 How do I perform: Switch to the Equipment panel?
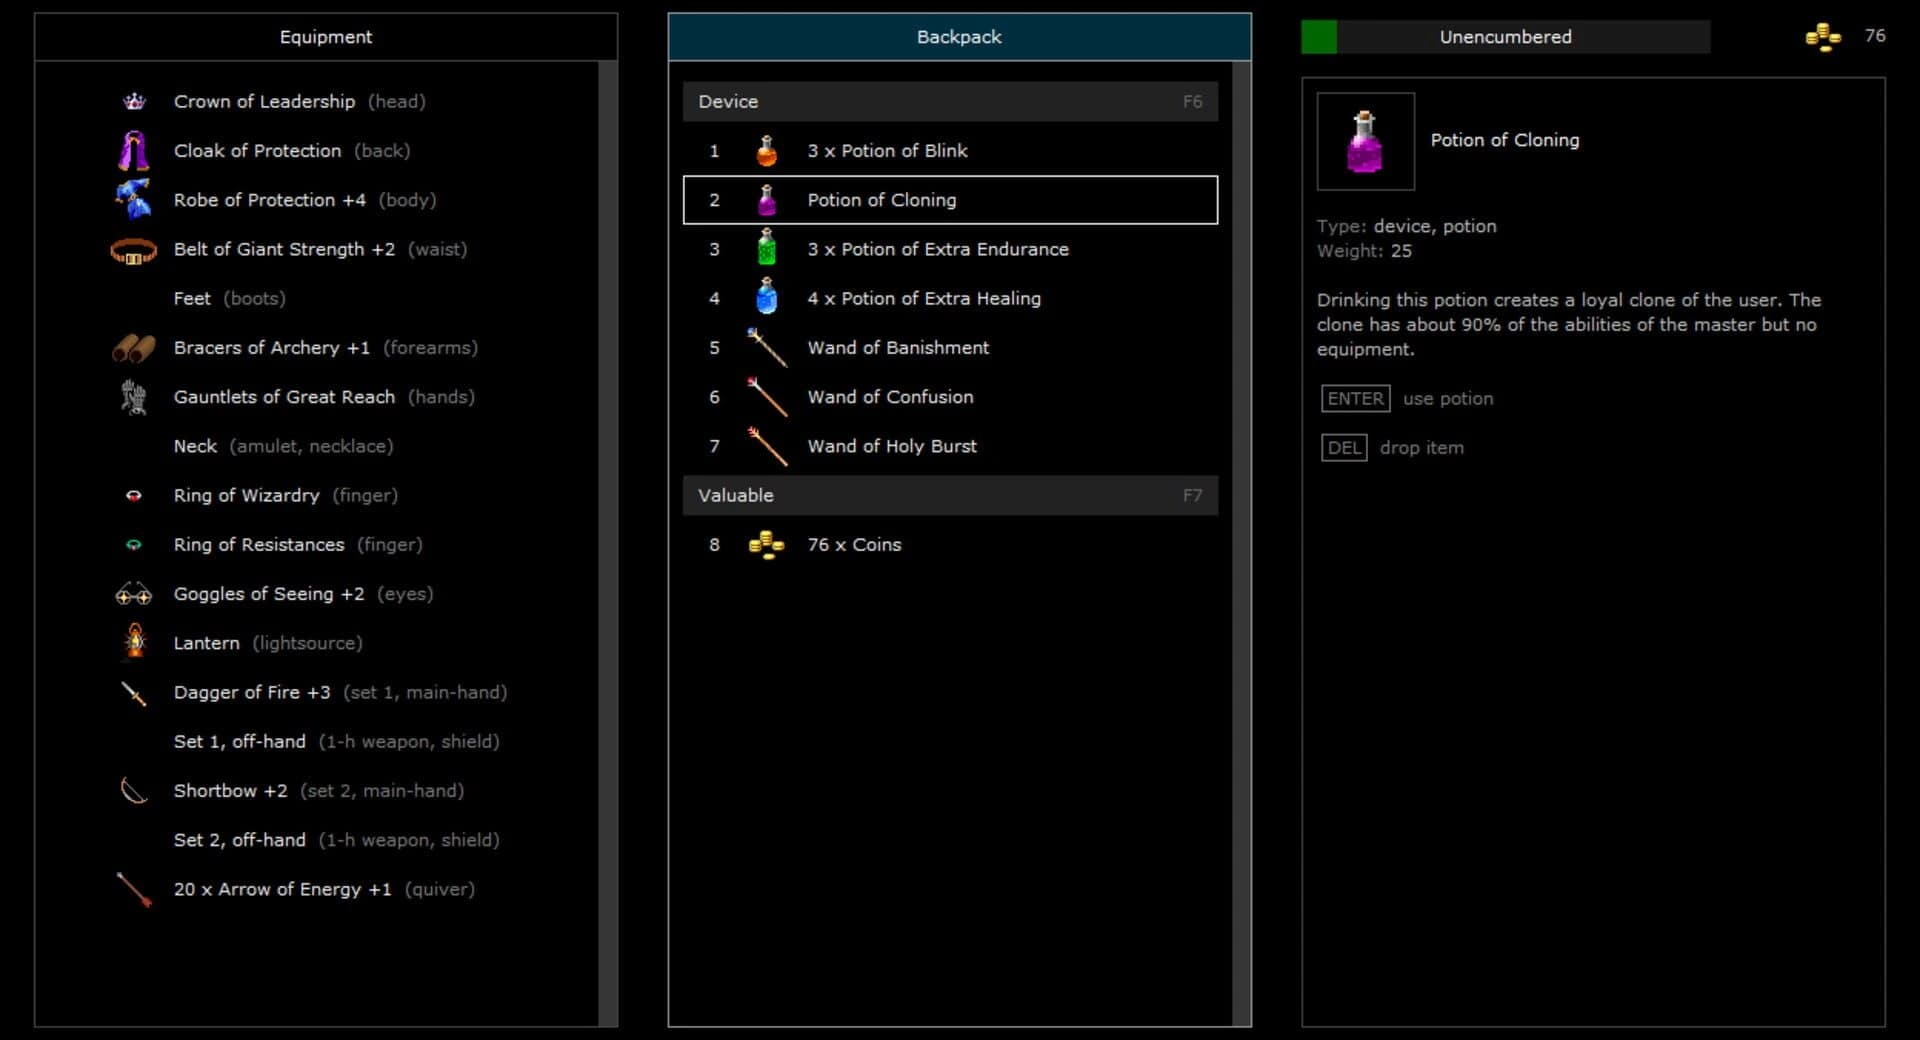[x=327, y=37]
